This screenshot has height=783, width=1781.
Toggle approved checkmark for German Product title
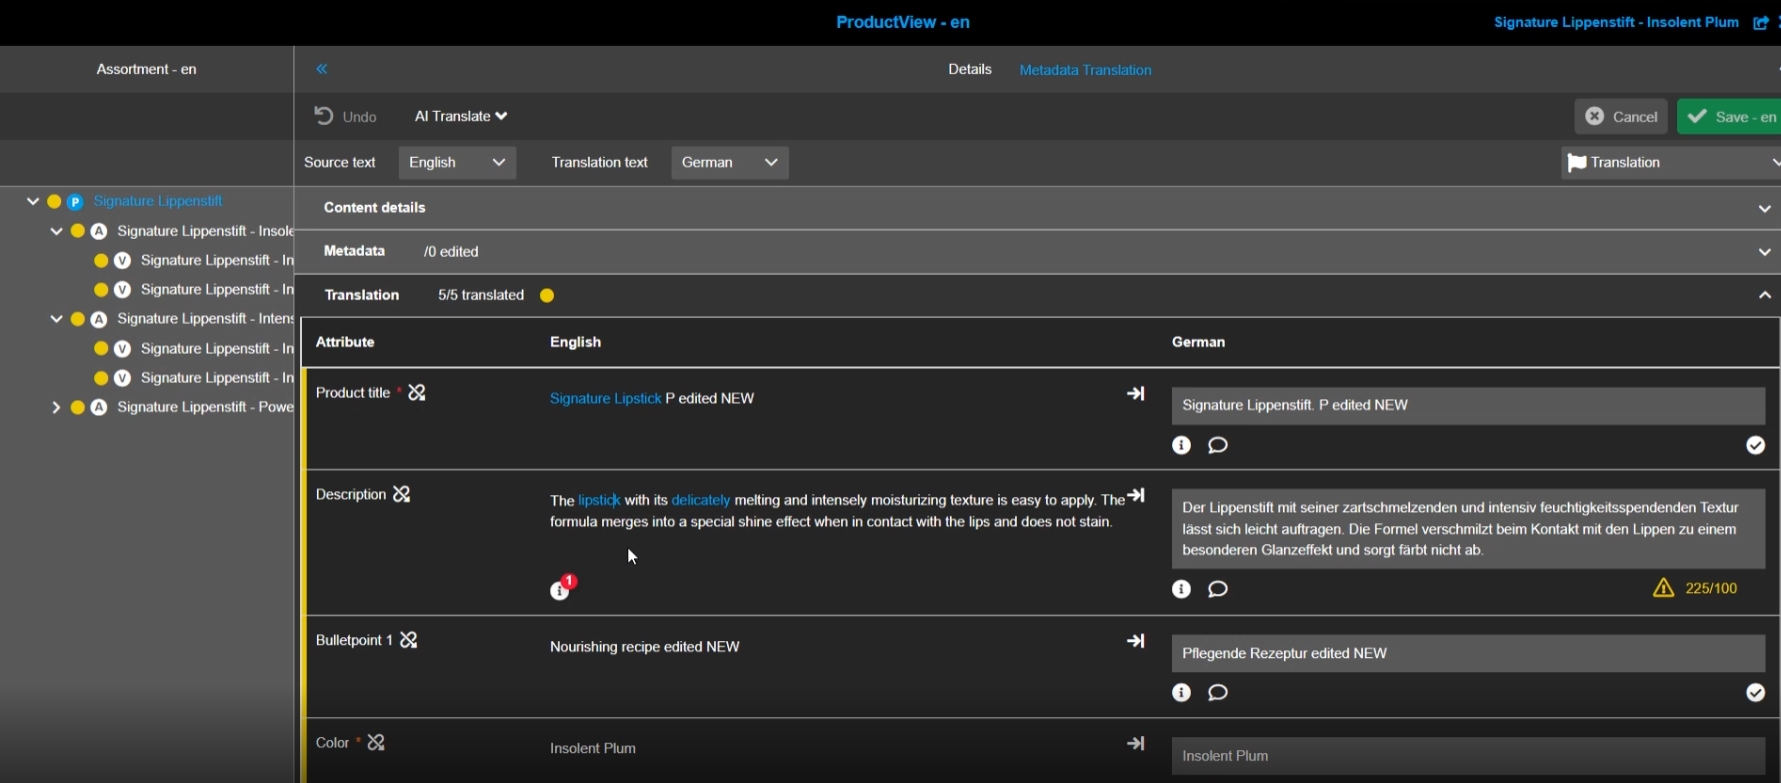click(x=1755, y=446)
